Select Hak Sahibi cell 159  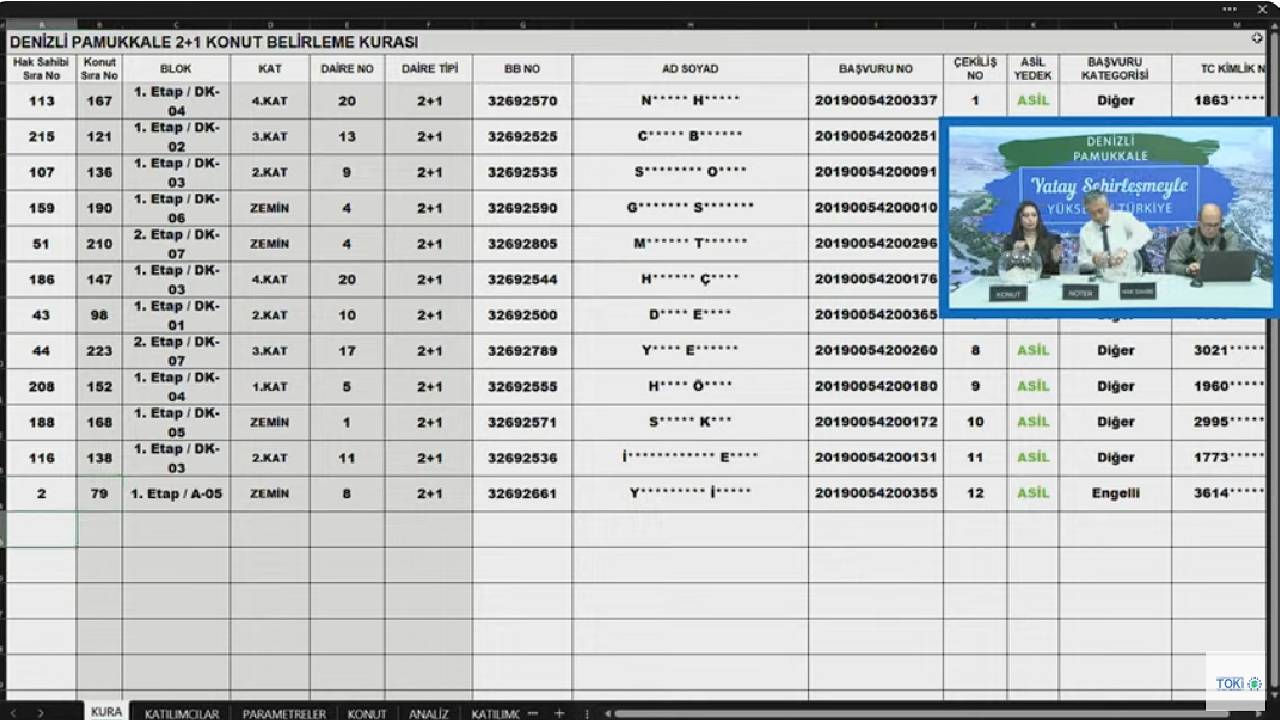41,208
